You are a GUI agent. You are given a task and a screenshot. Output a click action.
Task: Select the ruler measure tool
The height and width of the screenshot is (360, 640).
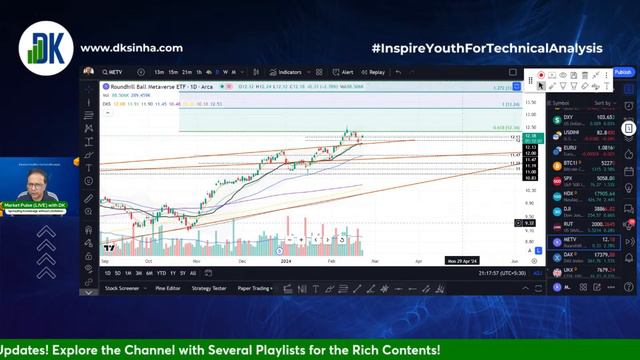pos(89,198)
